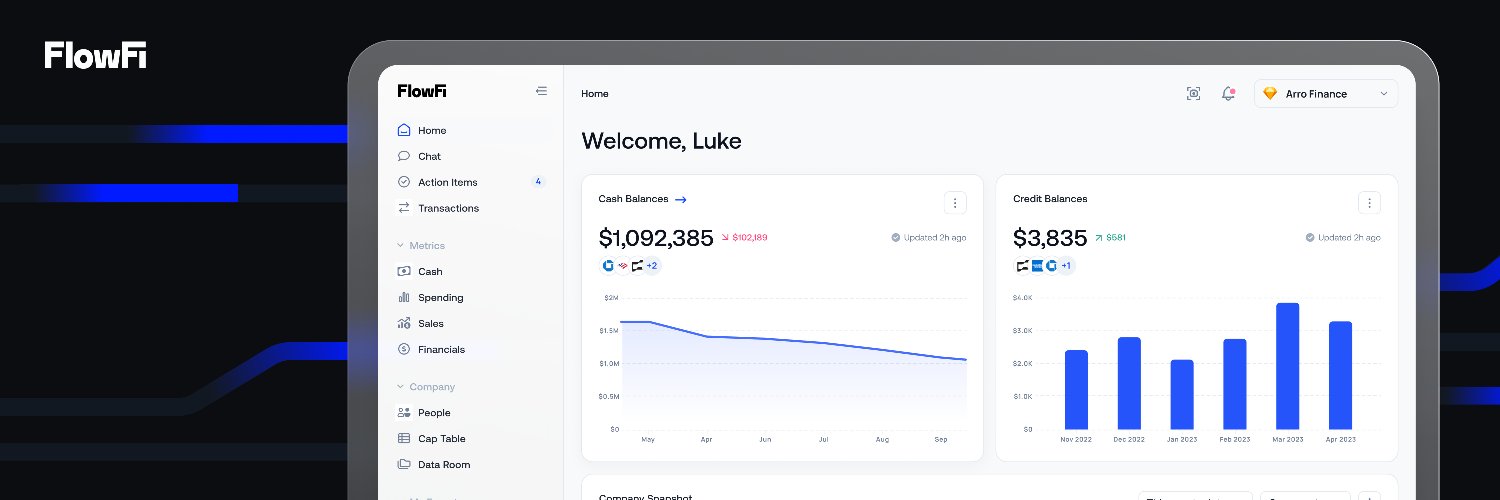Click the Cap Table icon

tap(404, 438)
